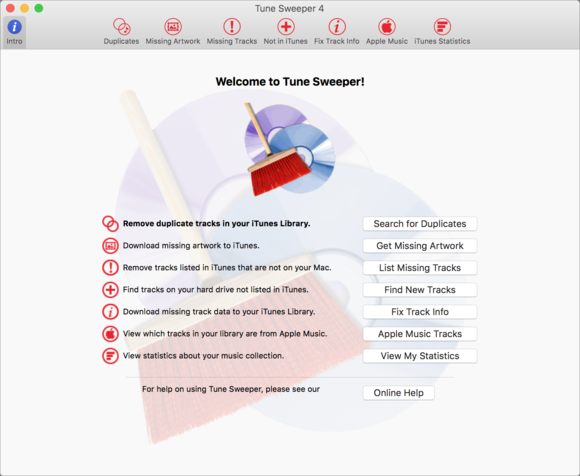
Task: Maximize the window with the green button
Action: [39, 8]
